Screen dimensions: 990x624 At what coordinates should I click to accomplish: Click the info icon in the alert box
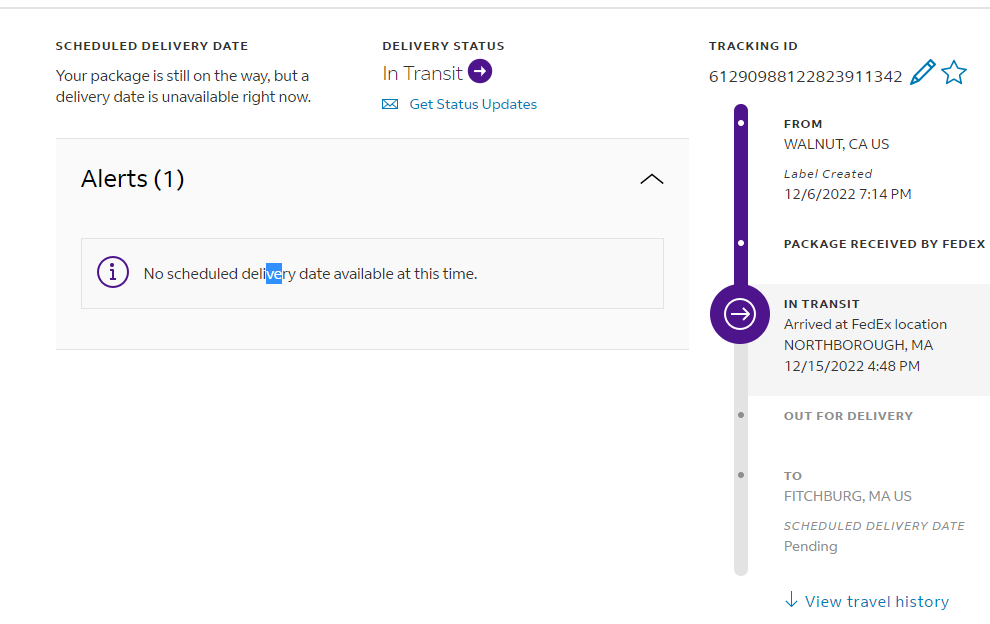113,272
